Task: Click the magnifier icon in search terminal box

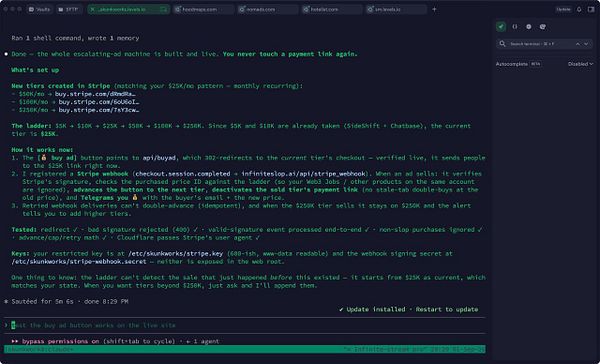Action: click(x=502, y=44)
